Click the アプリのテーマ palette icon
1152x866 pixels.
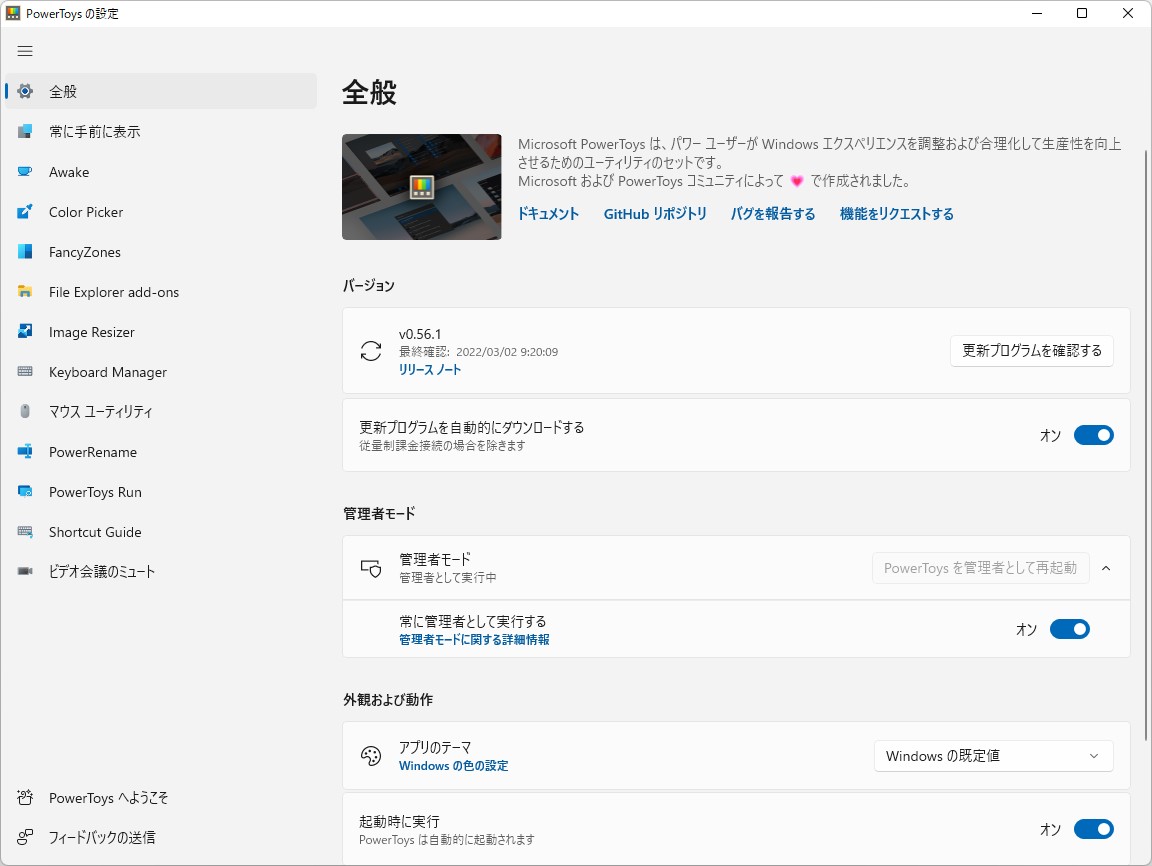click(371, 756)
